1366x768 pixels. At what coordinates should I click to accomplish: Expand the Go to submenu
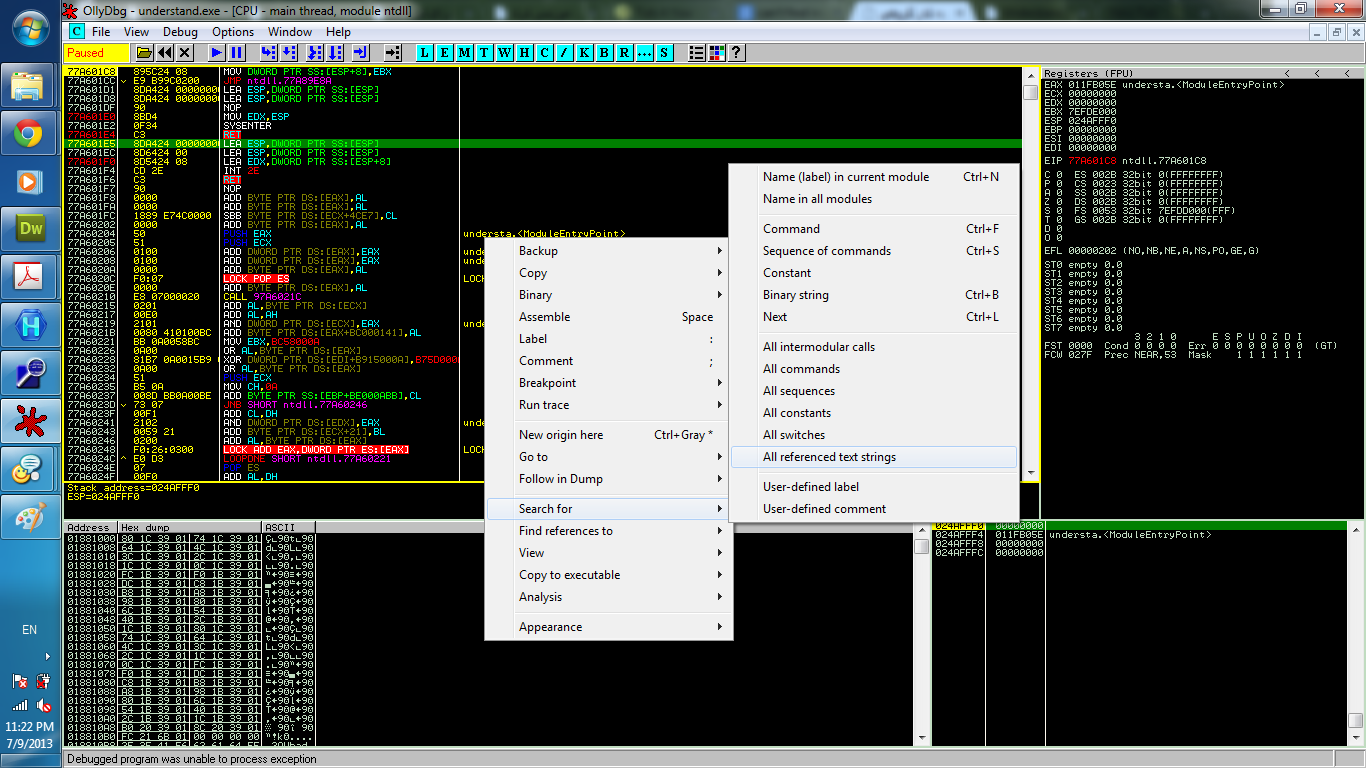(x=609, y=457)
